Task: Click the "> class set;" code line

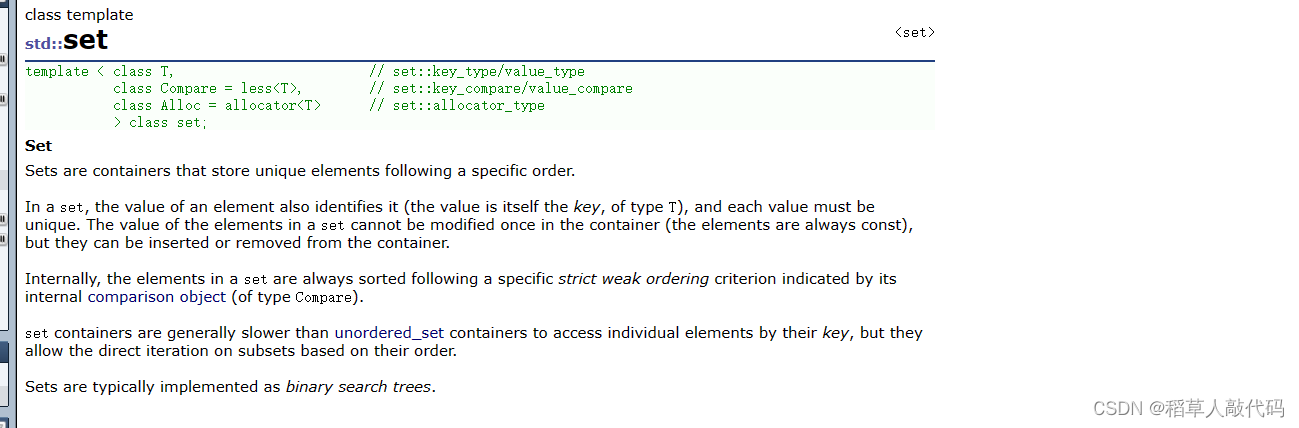Action: point(160,122)
